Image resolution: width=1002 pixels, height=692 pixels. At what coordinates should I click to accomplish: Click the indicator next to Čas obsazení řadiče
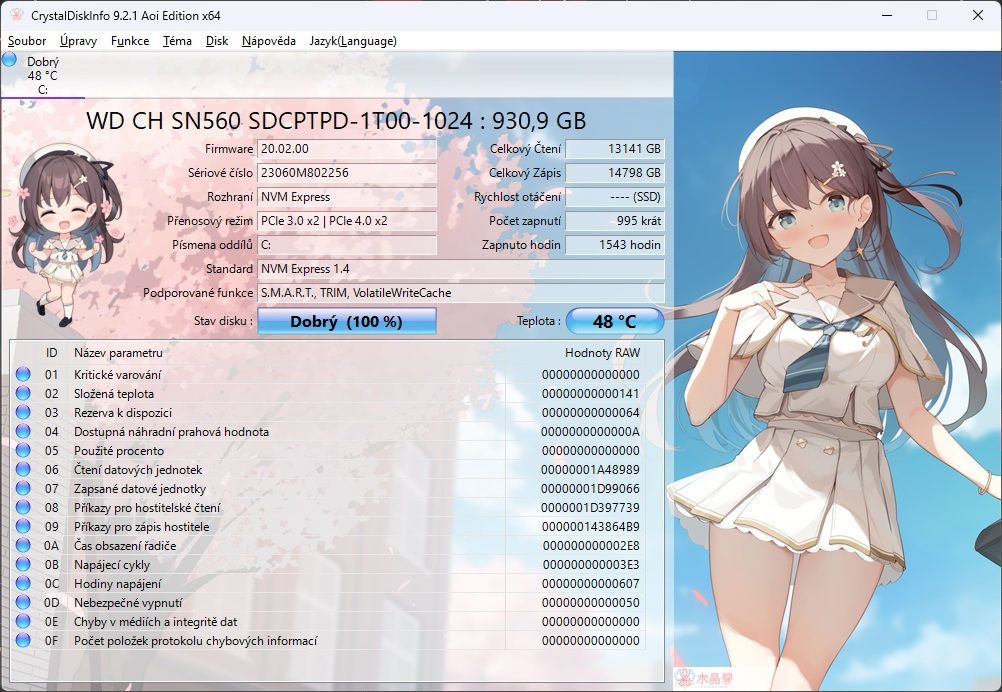coord(22,545)
